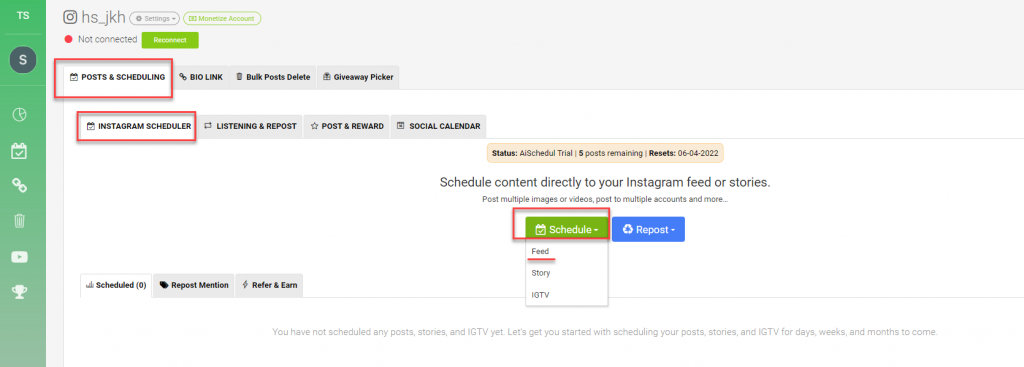Open the trash bulk delete sidebar icon
The image size is (1024, 367).
(20, 221)
